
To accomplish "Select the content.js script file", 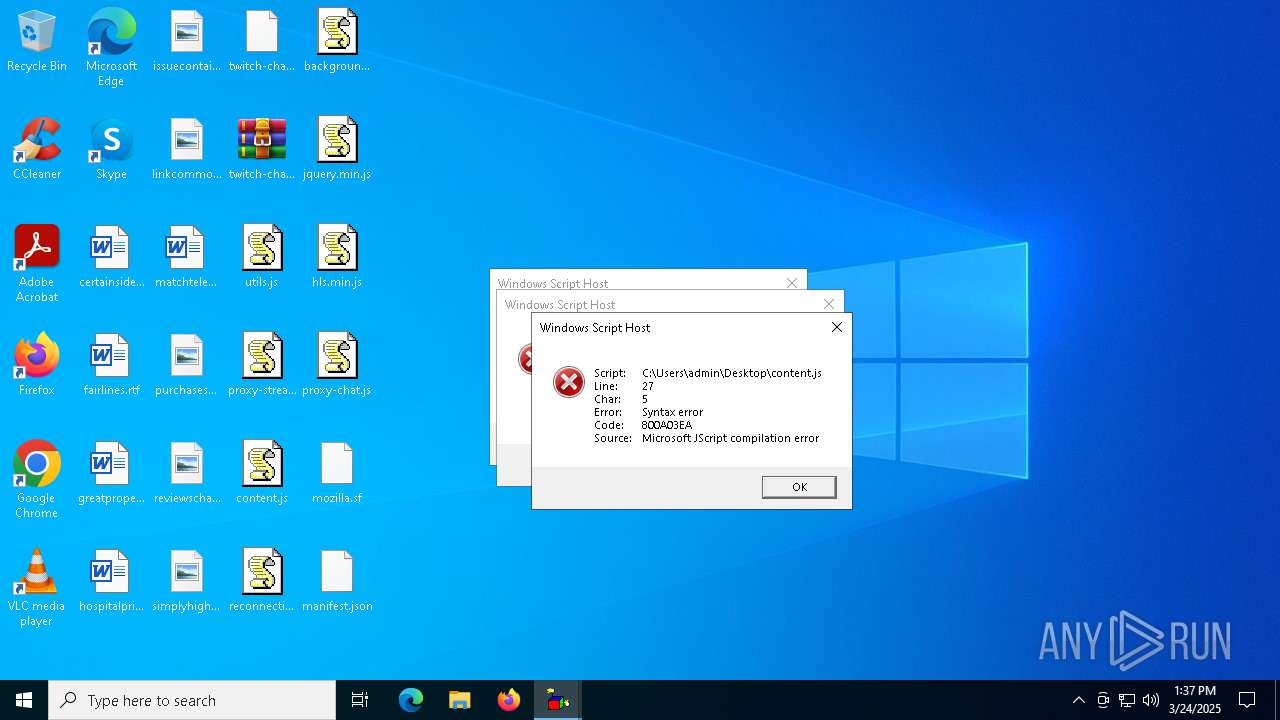I will click(261, 473).
